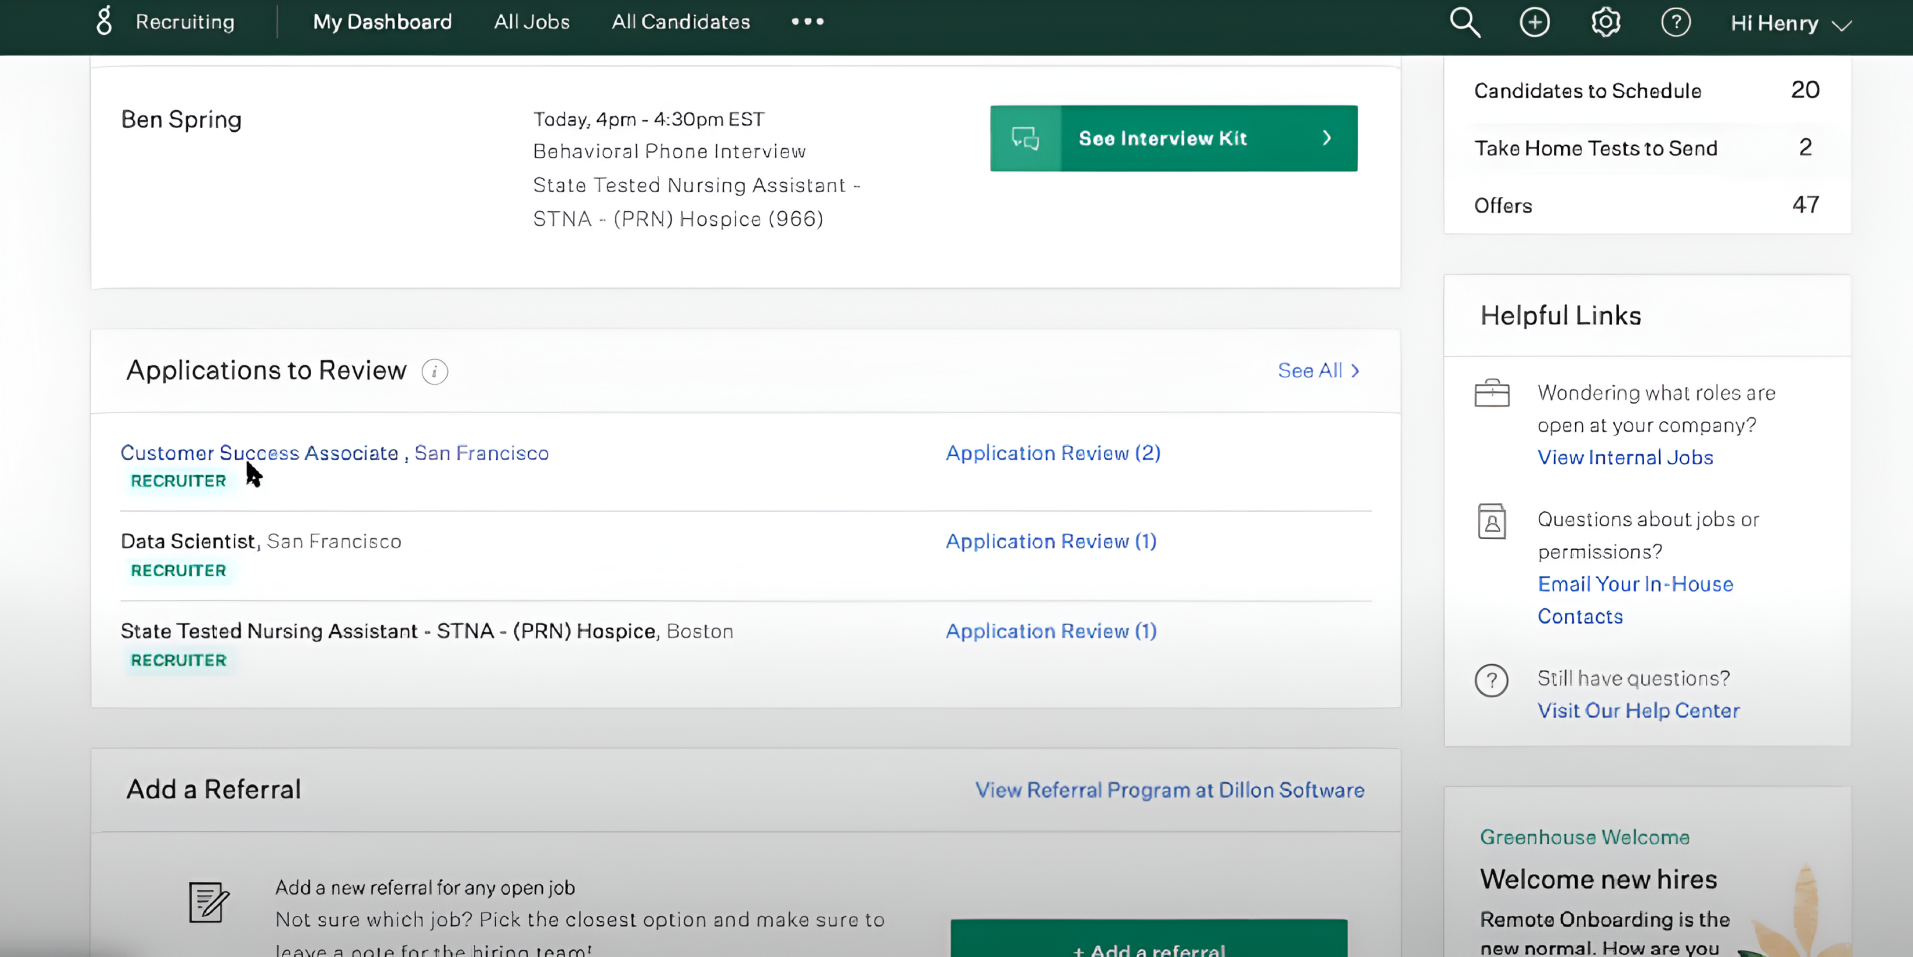Click the Greenhouse logo icon

104,21
